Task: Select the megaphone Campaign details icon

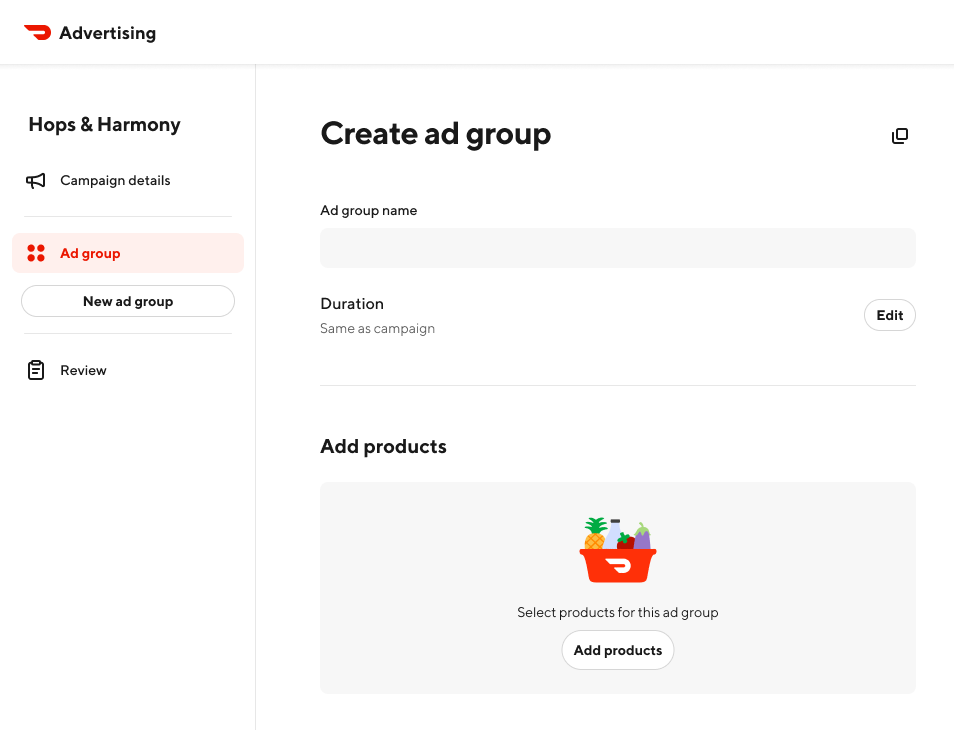Action: coord(36,181)
